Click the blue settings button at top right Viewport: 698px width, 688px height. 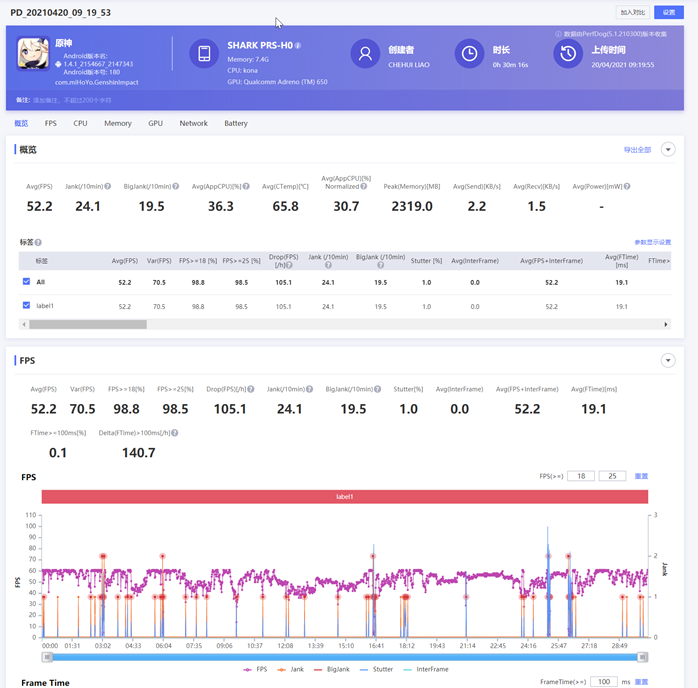[x=669, y=13]
